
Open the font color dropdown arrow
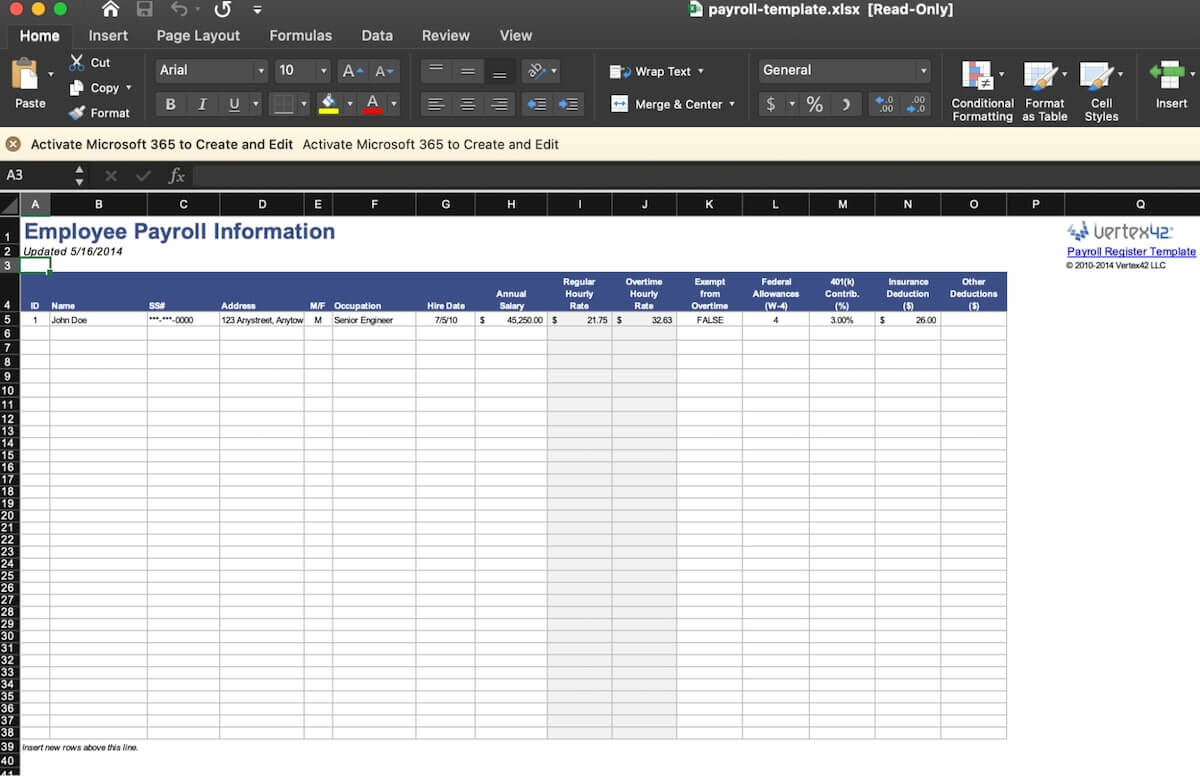(x=394, y=104)
